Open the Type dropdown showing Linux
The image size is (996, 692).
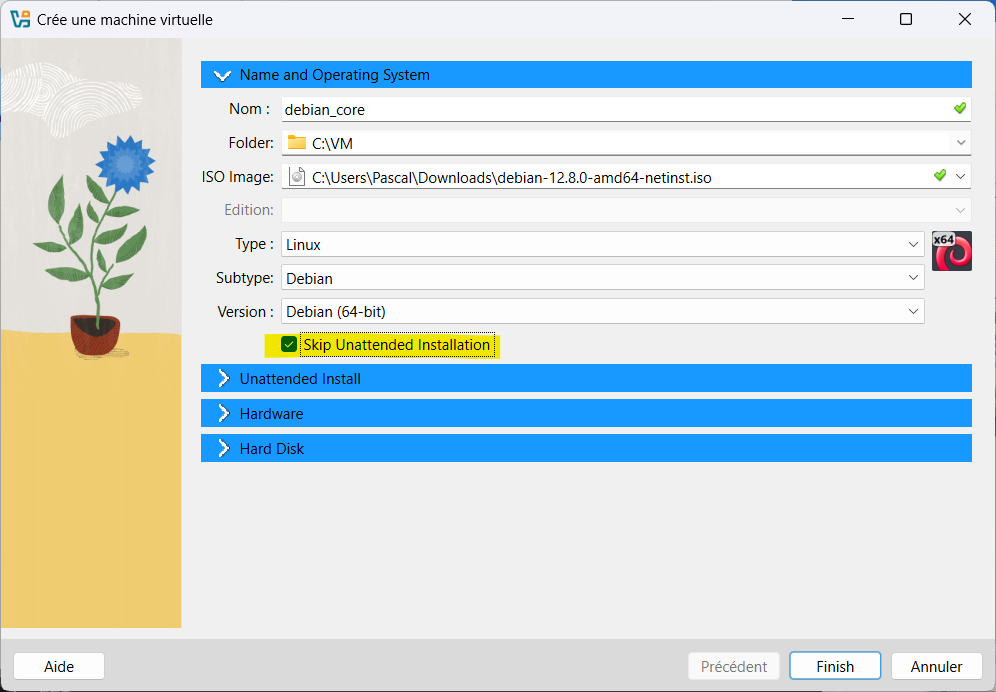click(603, 244)
